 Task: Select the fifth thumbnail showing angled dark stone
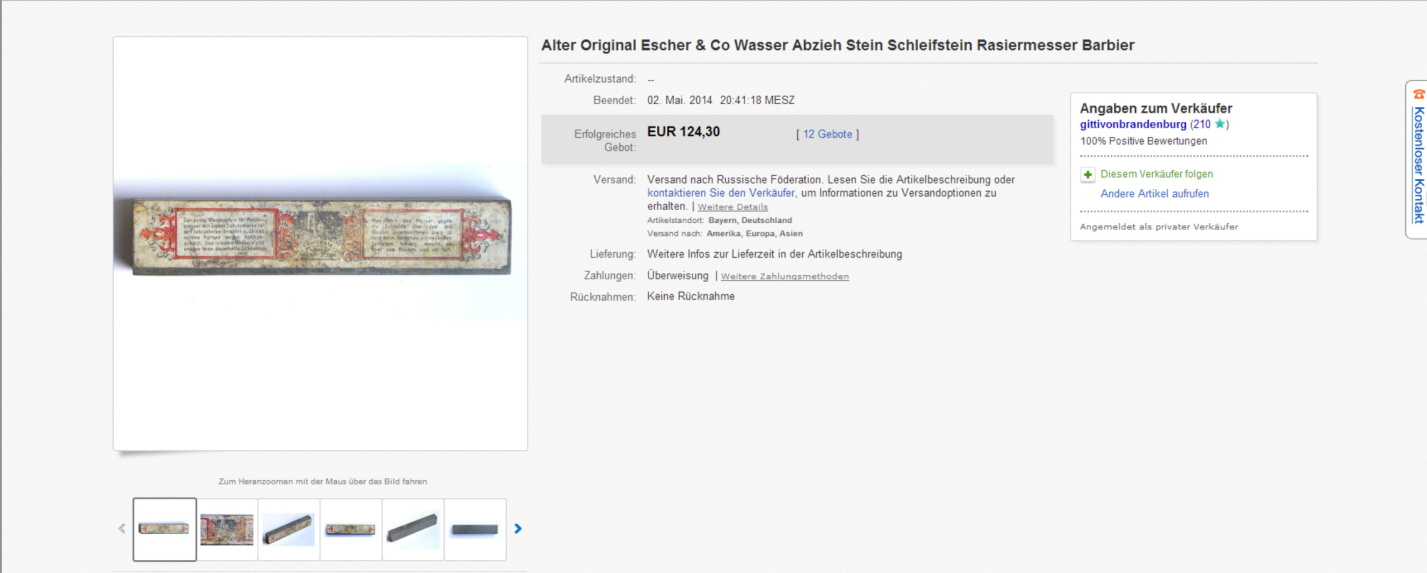pos(413,529)
